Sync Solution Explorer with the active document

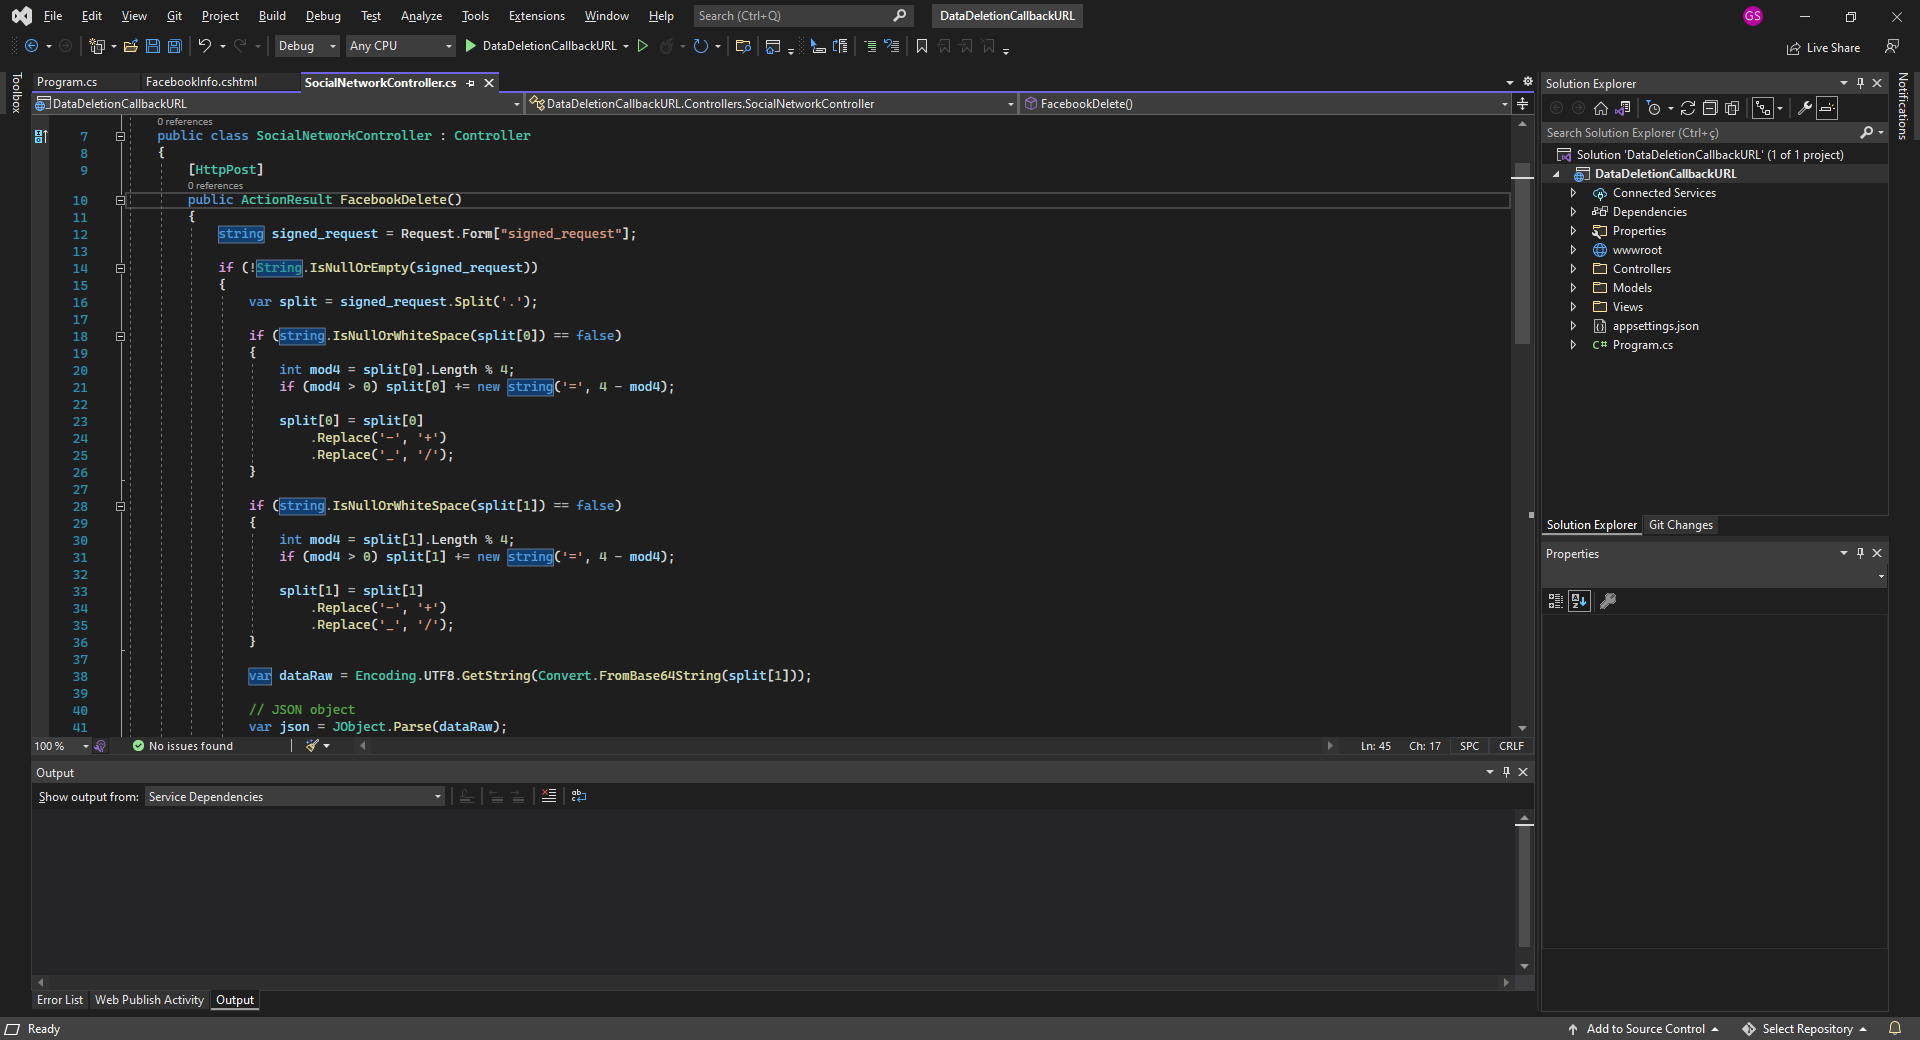point(1687,108)
